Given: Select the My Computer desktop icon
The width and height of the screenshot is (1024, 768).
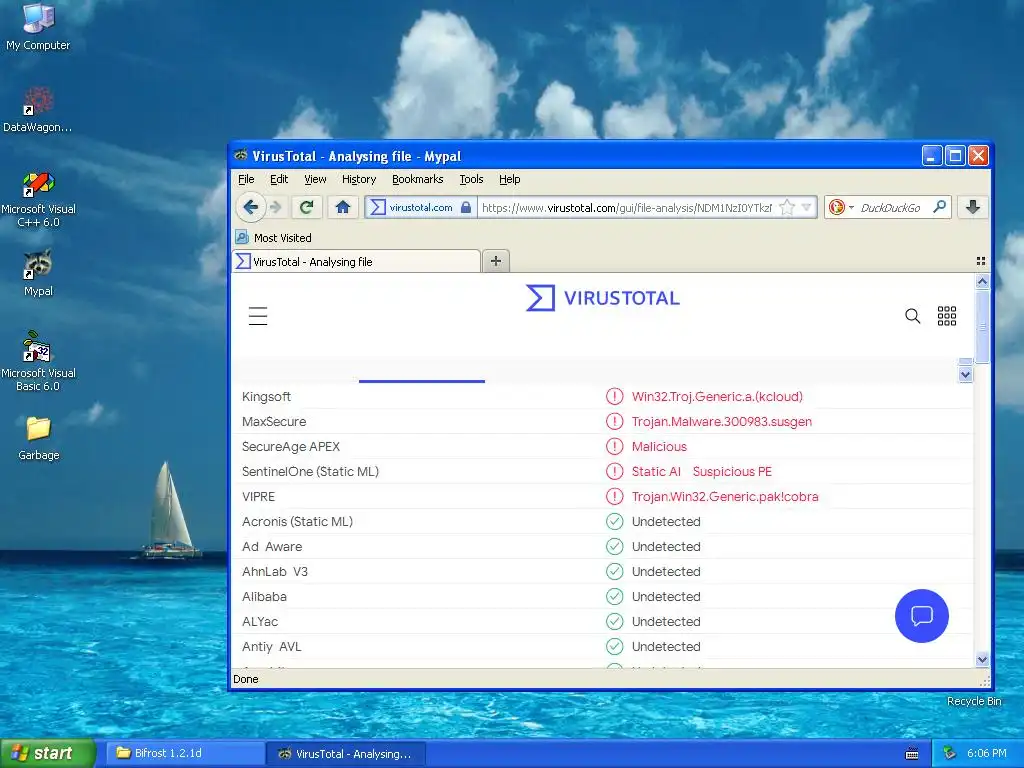Looking at the screenshot, I should [38, 27].
